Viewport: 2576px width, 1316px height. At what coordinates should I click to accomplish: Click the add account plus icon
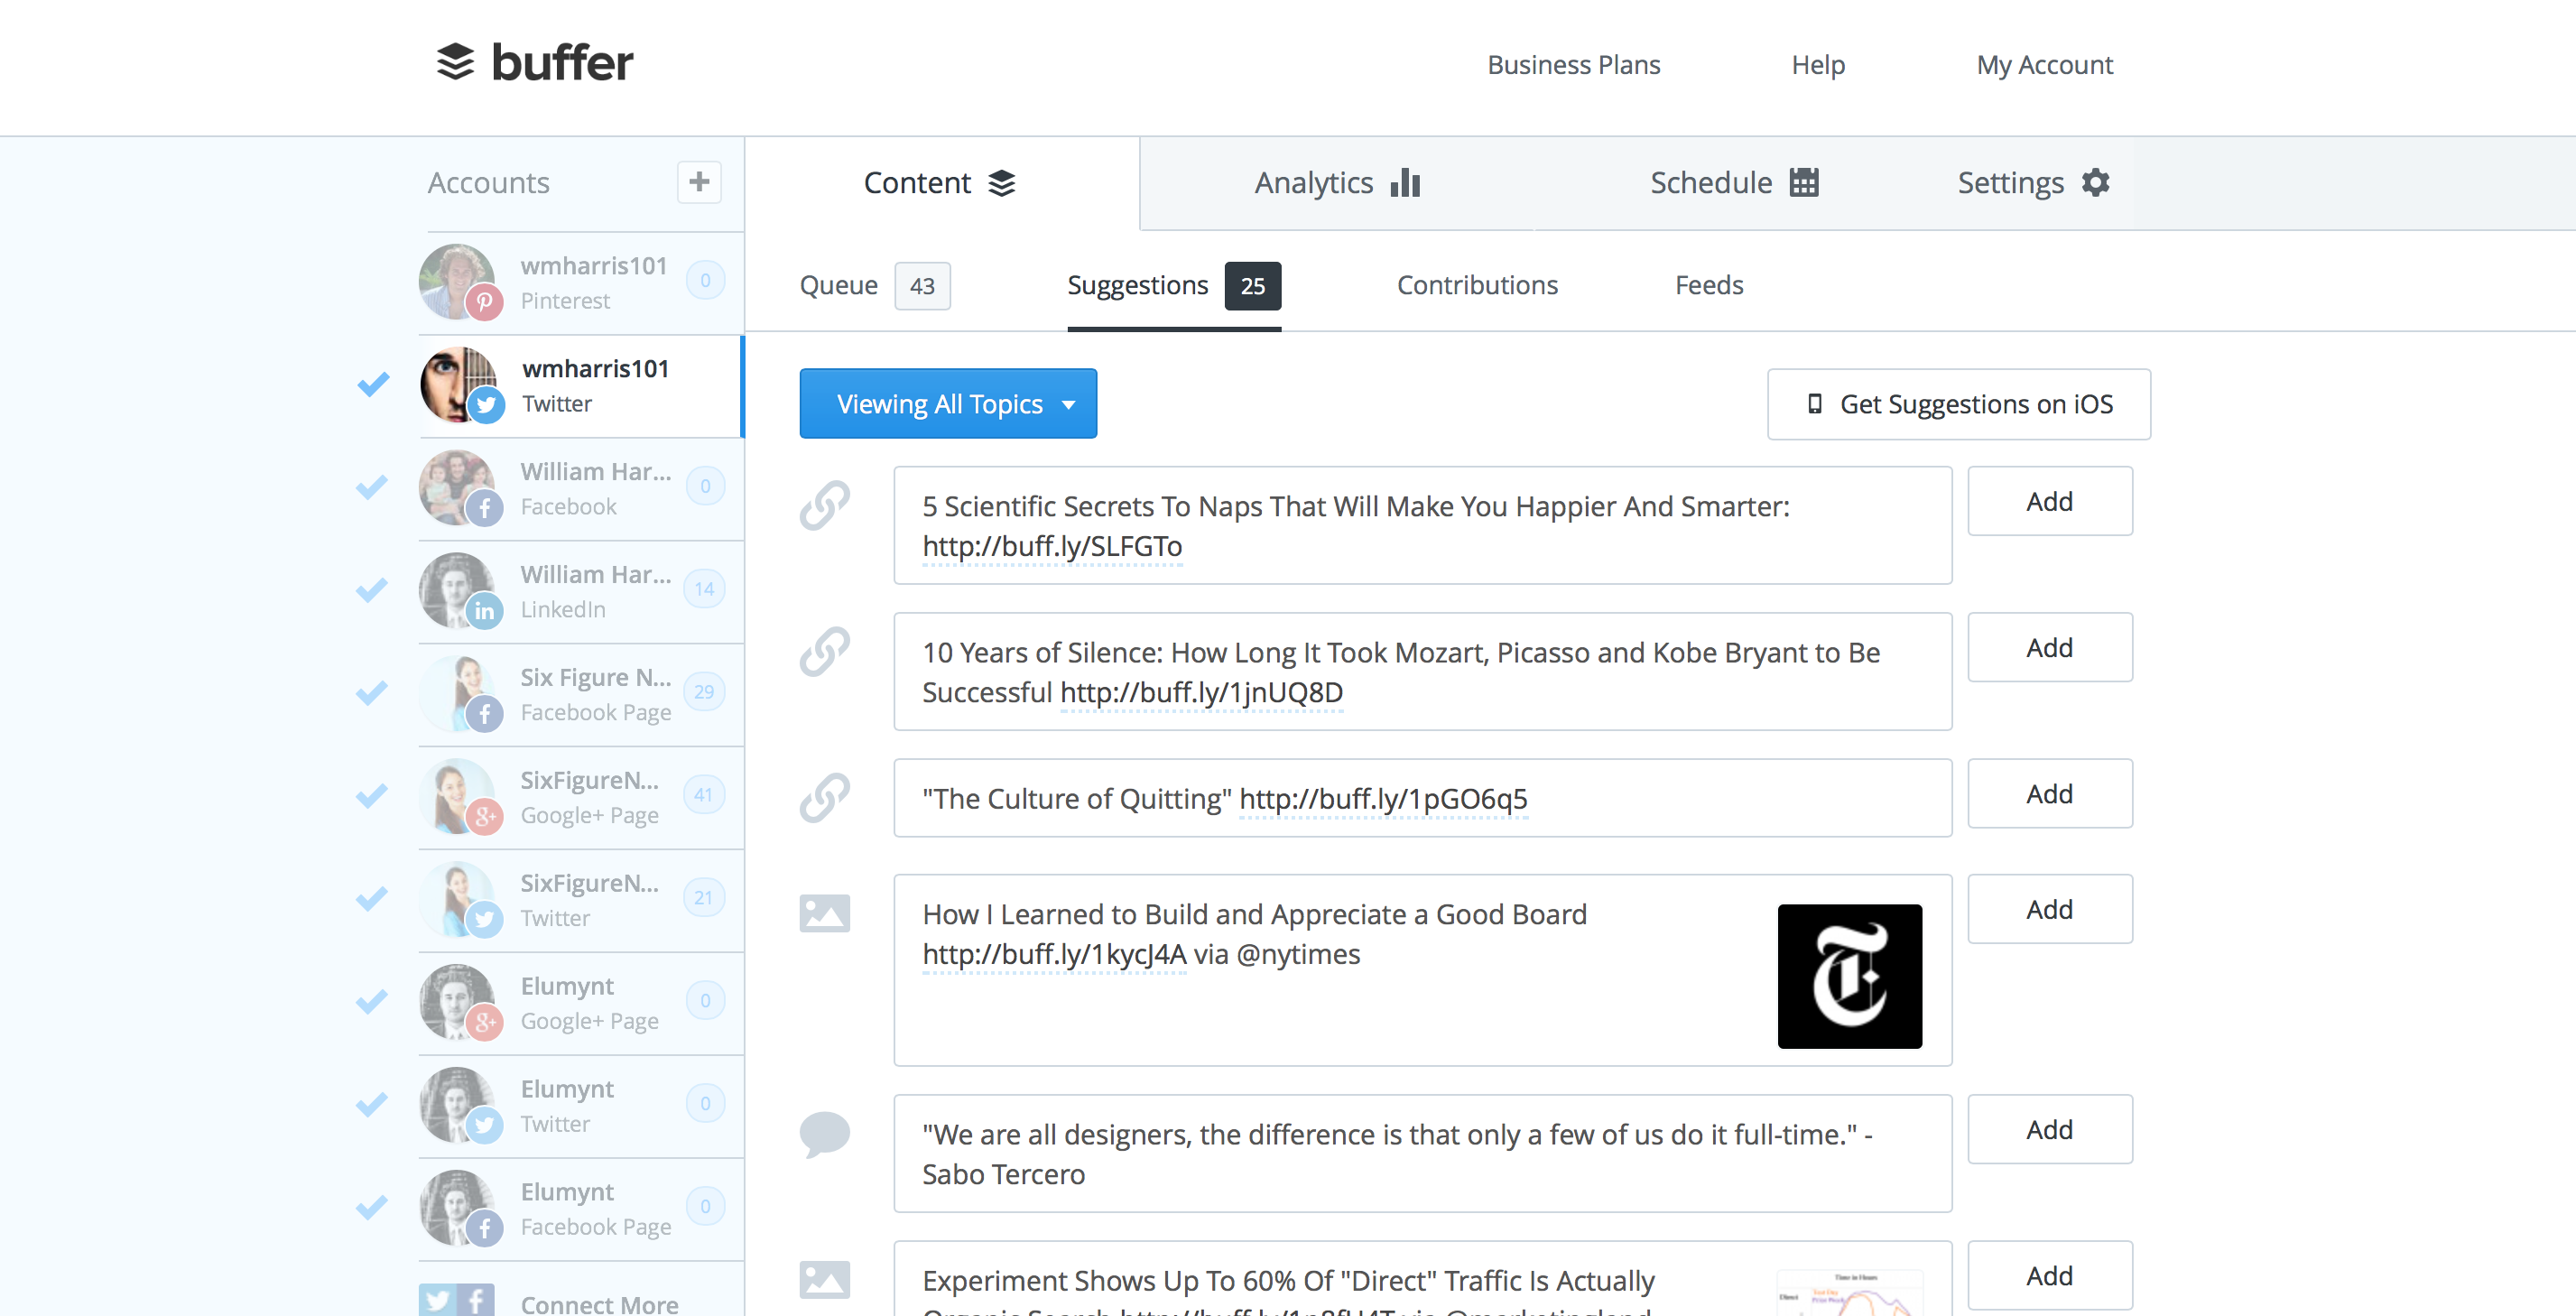coord(699,182)
